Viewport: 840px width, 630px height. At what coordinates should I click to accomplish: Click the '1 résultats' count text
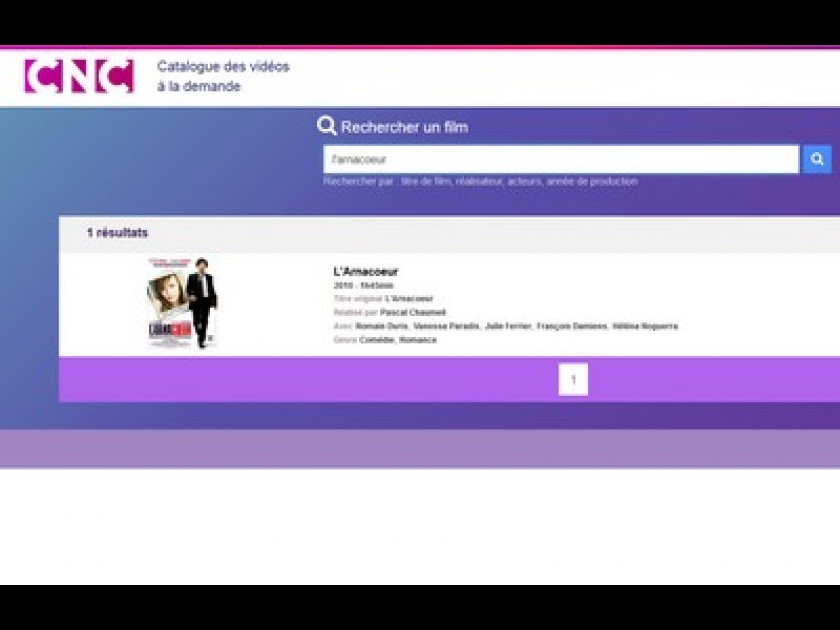[117, 232]
